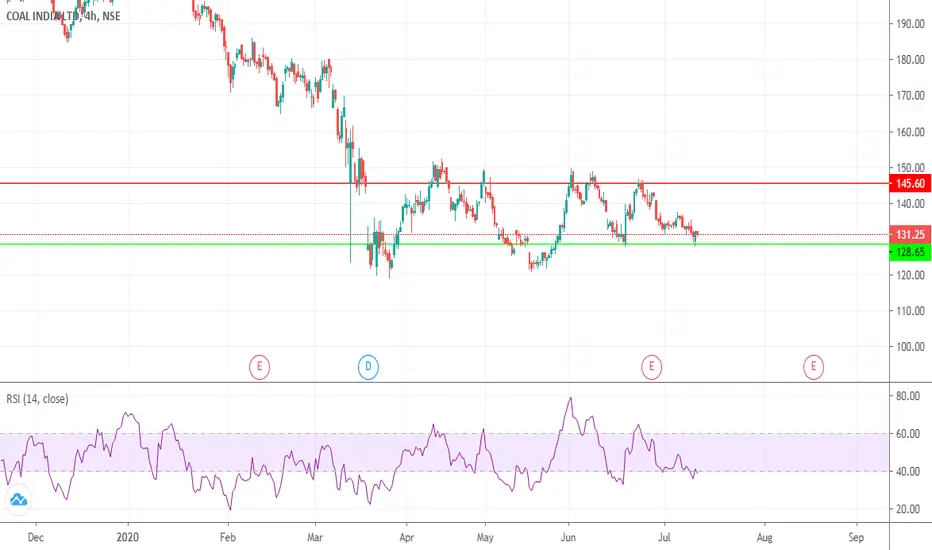Viewport: 932px width, 550px height.
Task: Click the 2020 time axis label
Action: click(128, 538)
